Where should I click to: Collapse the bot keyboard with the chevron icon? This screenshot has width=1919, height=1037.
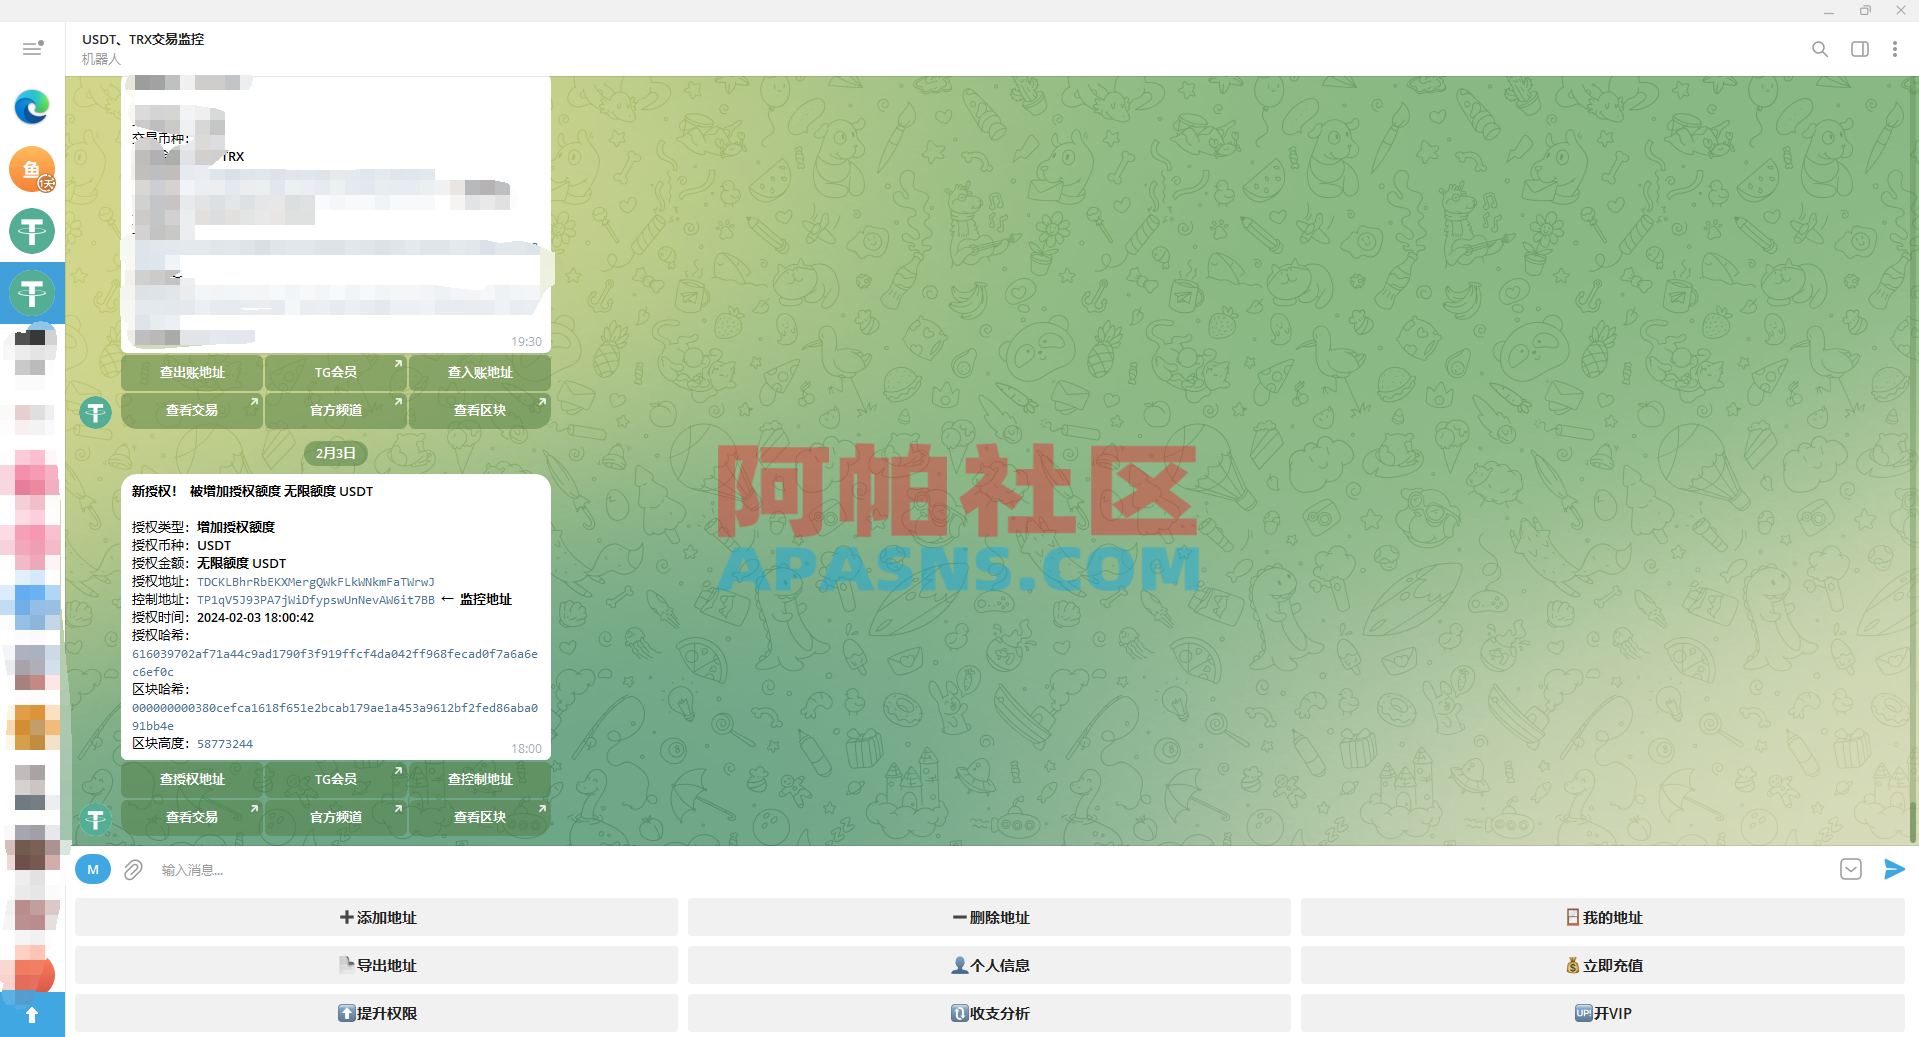[1851, 869]
